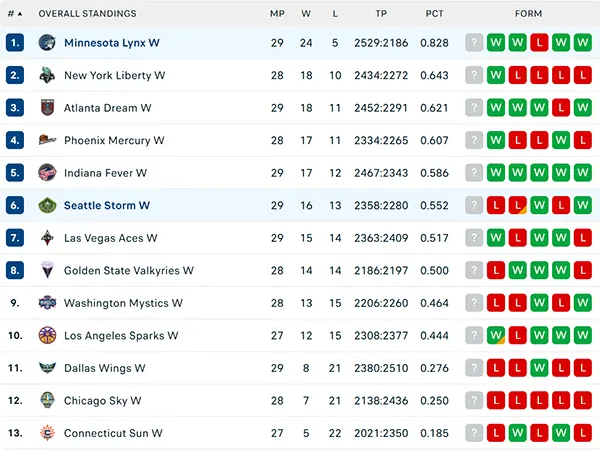Click Dallas Wings green W form badge
This screenshot has height=450, width=600.
click(x=539, y=368)
